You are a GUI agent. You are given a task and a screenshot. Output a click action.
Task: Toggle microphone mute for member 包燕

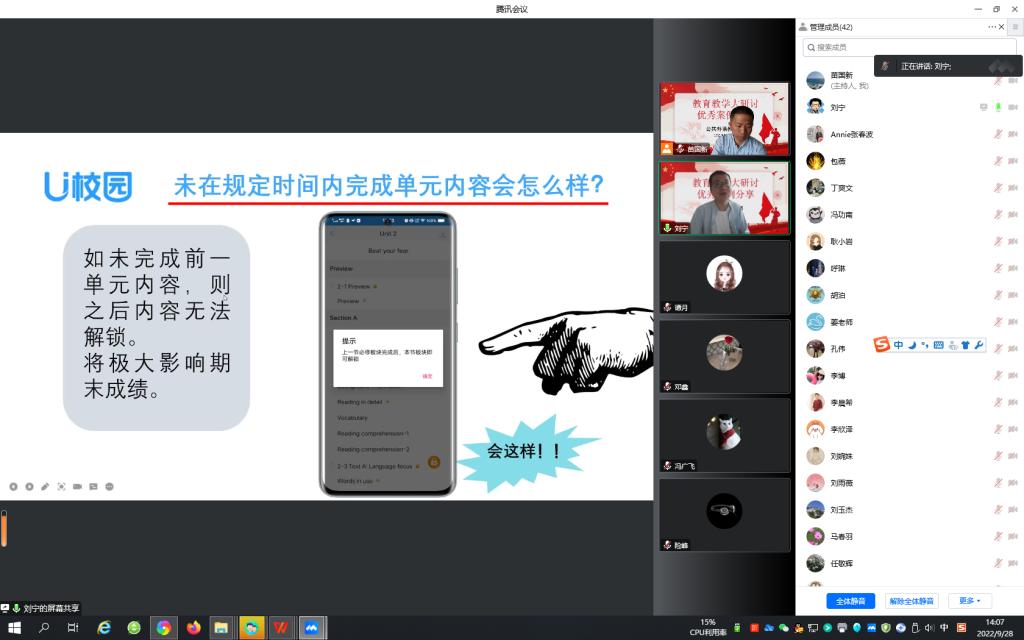point(997,161)
